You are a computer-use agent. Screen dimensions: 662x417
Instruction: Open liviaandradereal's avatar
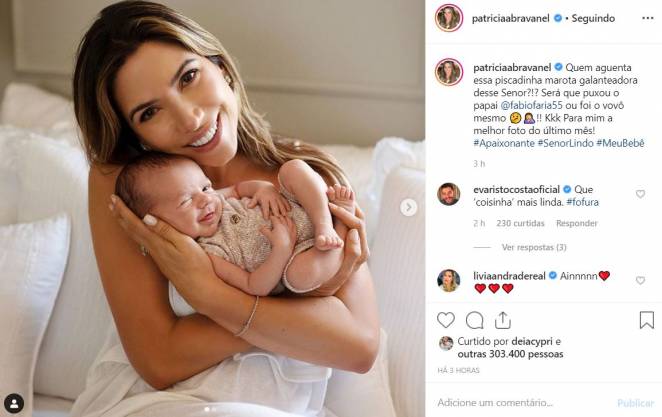click(x=448, y=281)
